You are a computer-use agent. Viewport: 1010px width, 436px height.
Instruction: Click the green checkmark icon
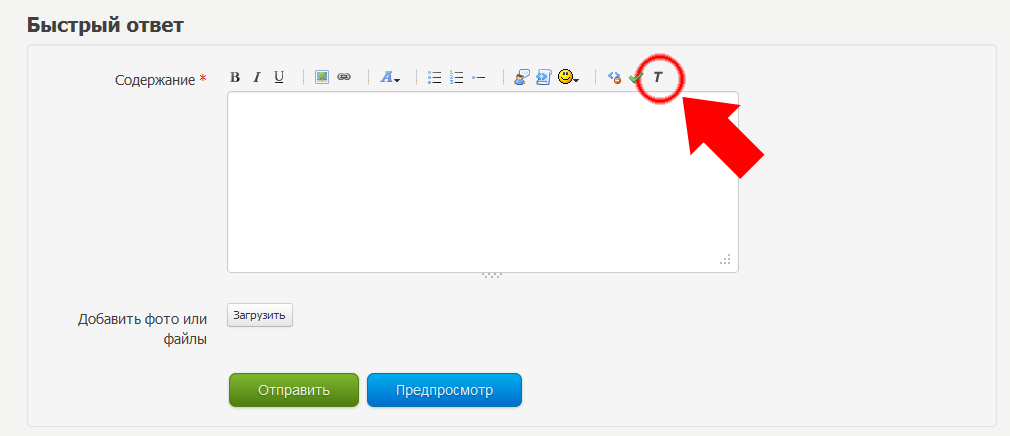(636, 78)
